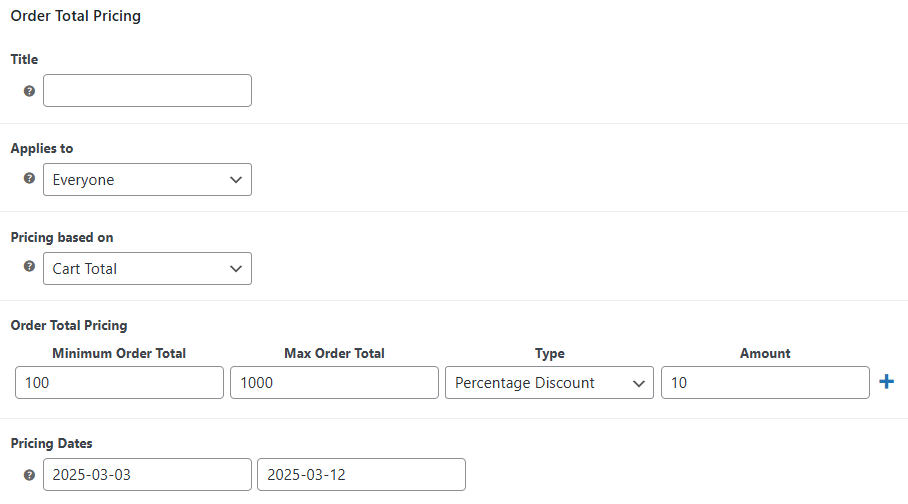Click the Max Order Total column label
Image resolution: width=908 pixels, height=504 pixels.
pyautogui.click(x=334, y=353)
